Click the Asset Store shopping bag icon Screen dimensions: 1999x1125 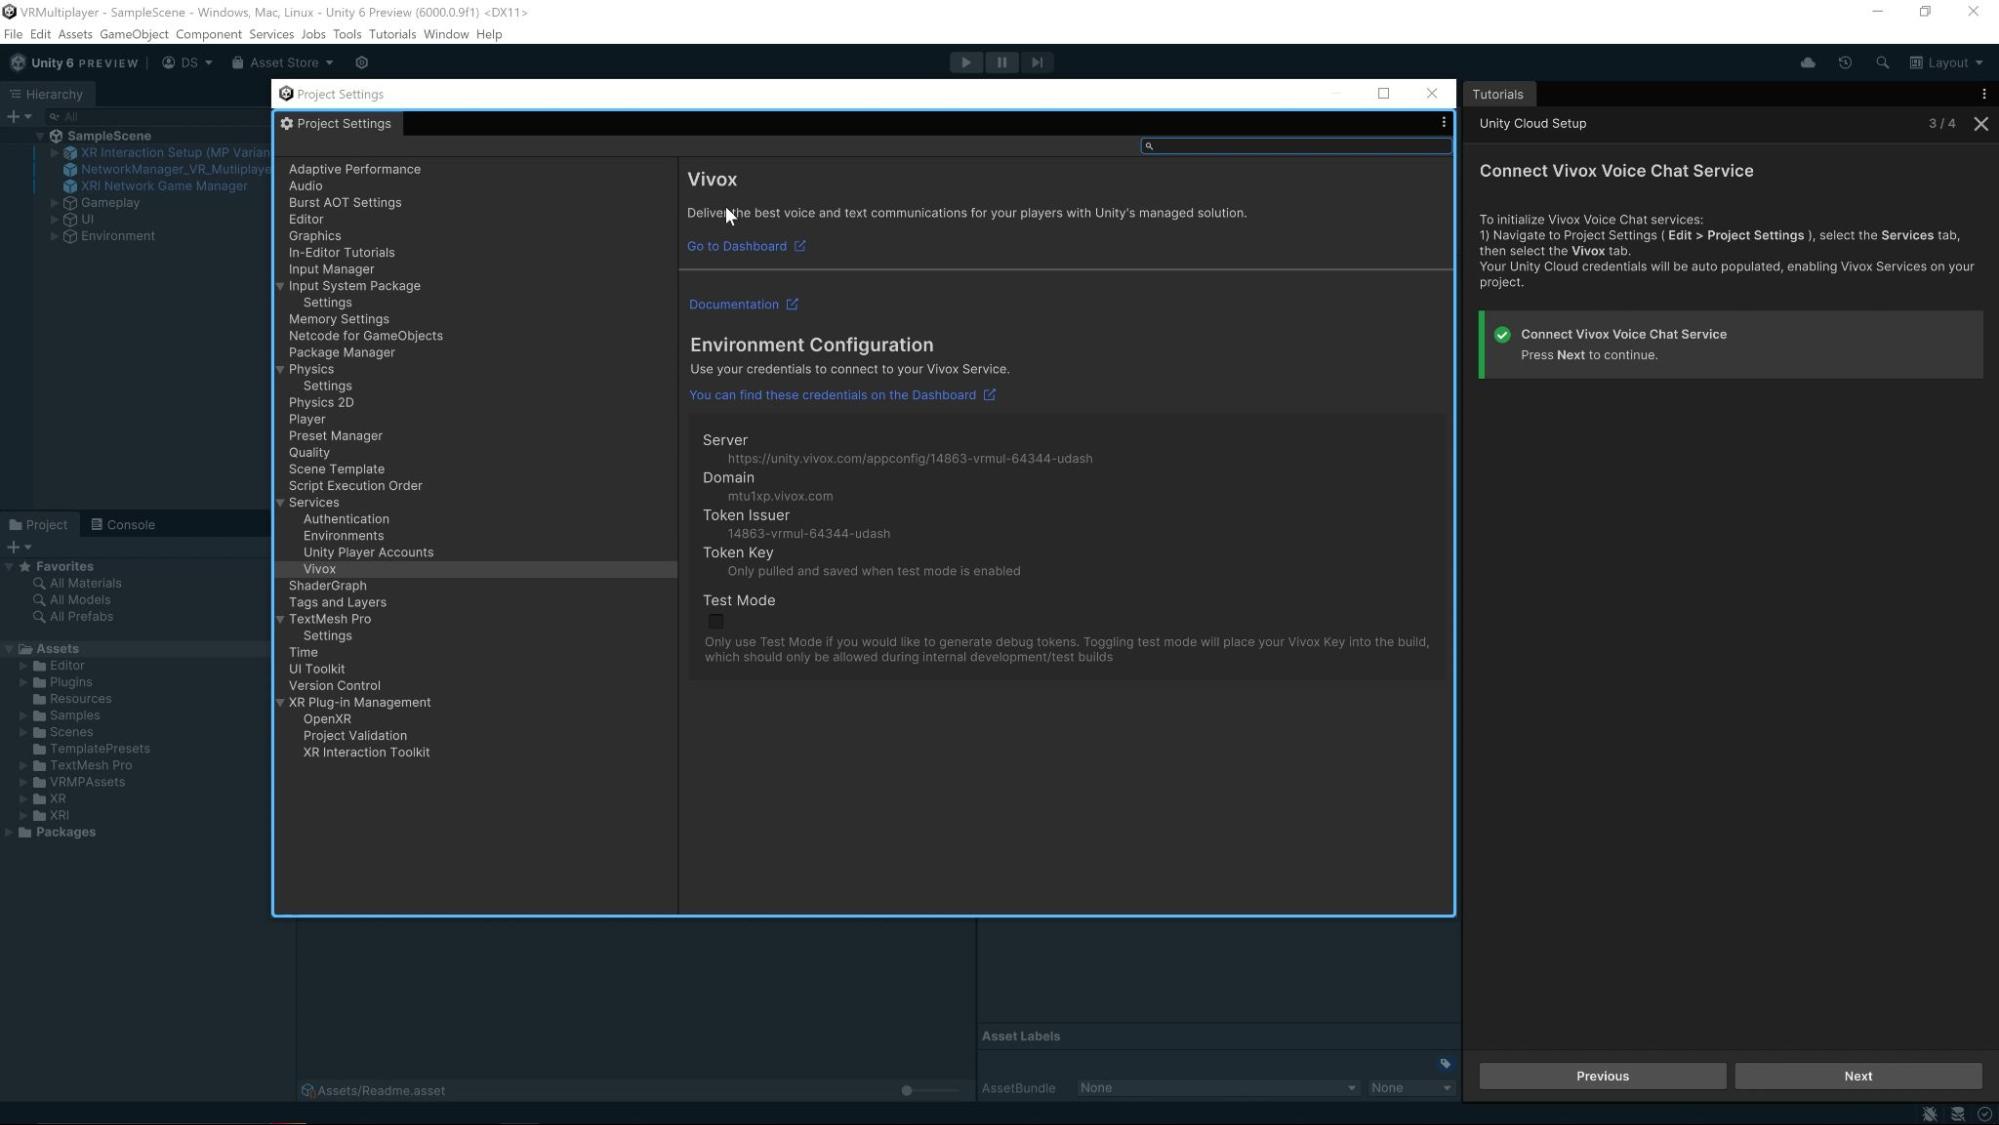237,62
